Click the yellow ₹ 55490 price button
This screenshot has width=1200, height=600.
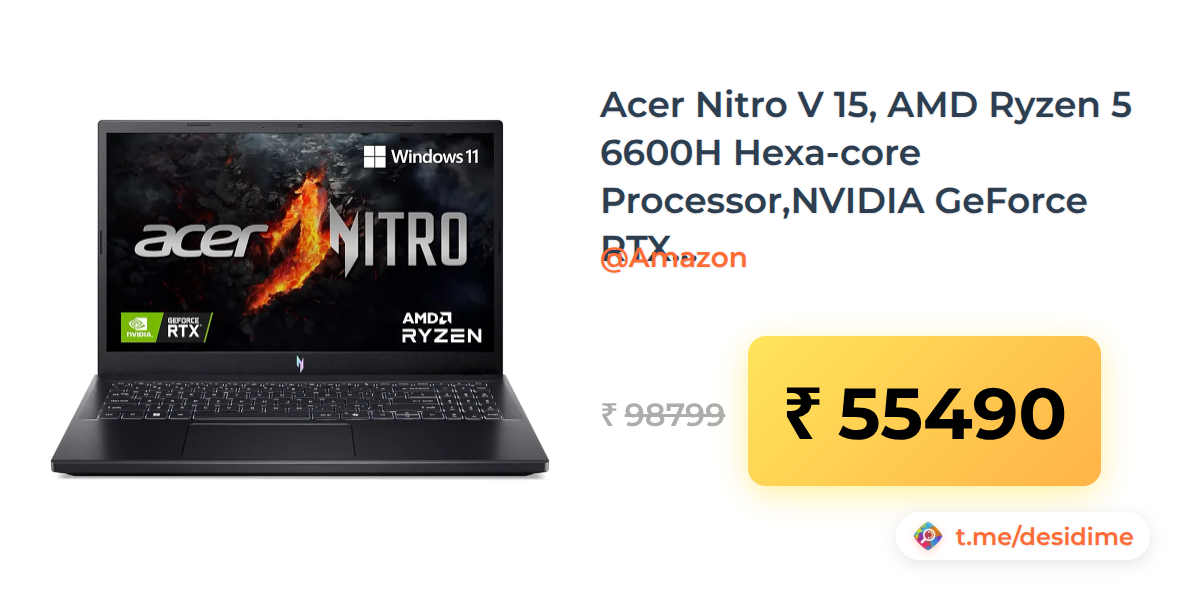coord(924,411)
